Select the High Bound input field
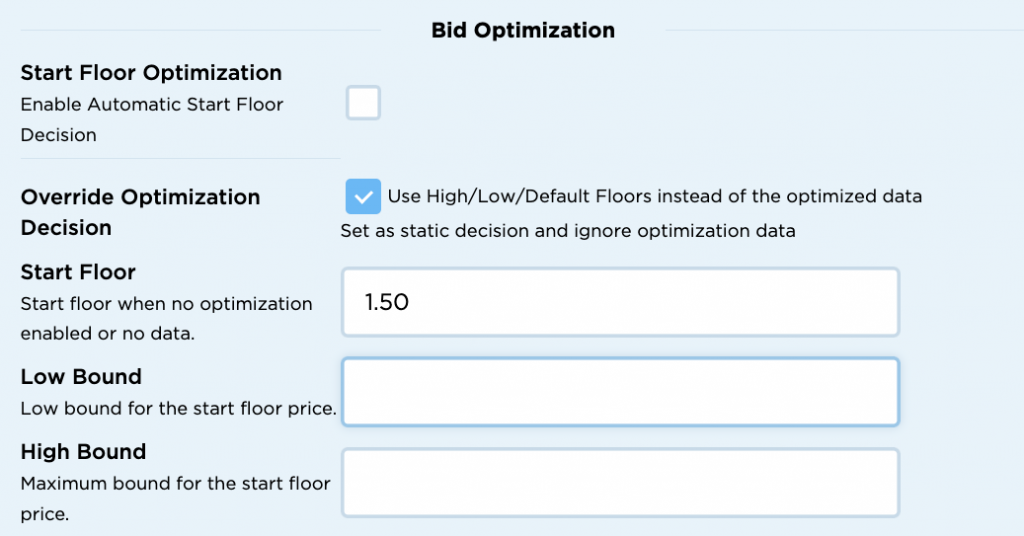 620,482
